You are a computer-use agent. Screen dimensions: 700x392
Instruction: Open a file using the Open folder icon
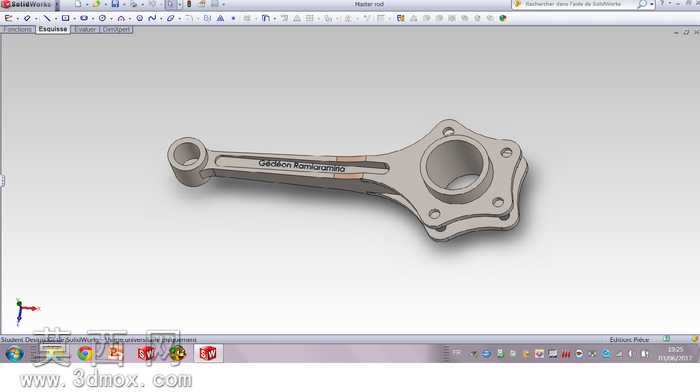tap(96, 4)
